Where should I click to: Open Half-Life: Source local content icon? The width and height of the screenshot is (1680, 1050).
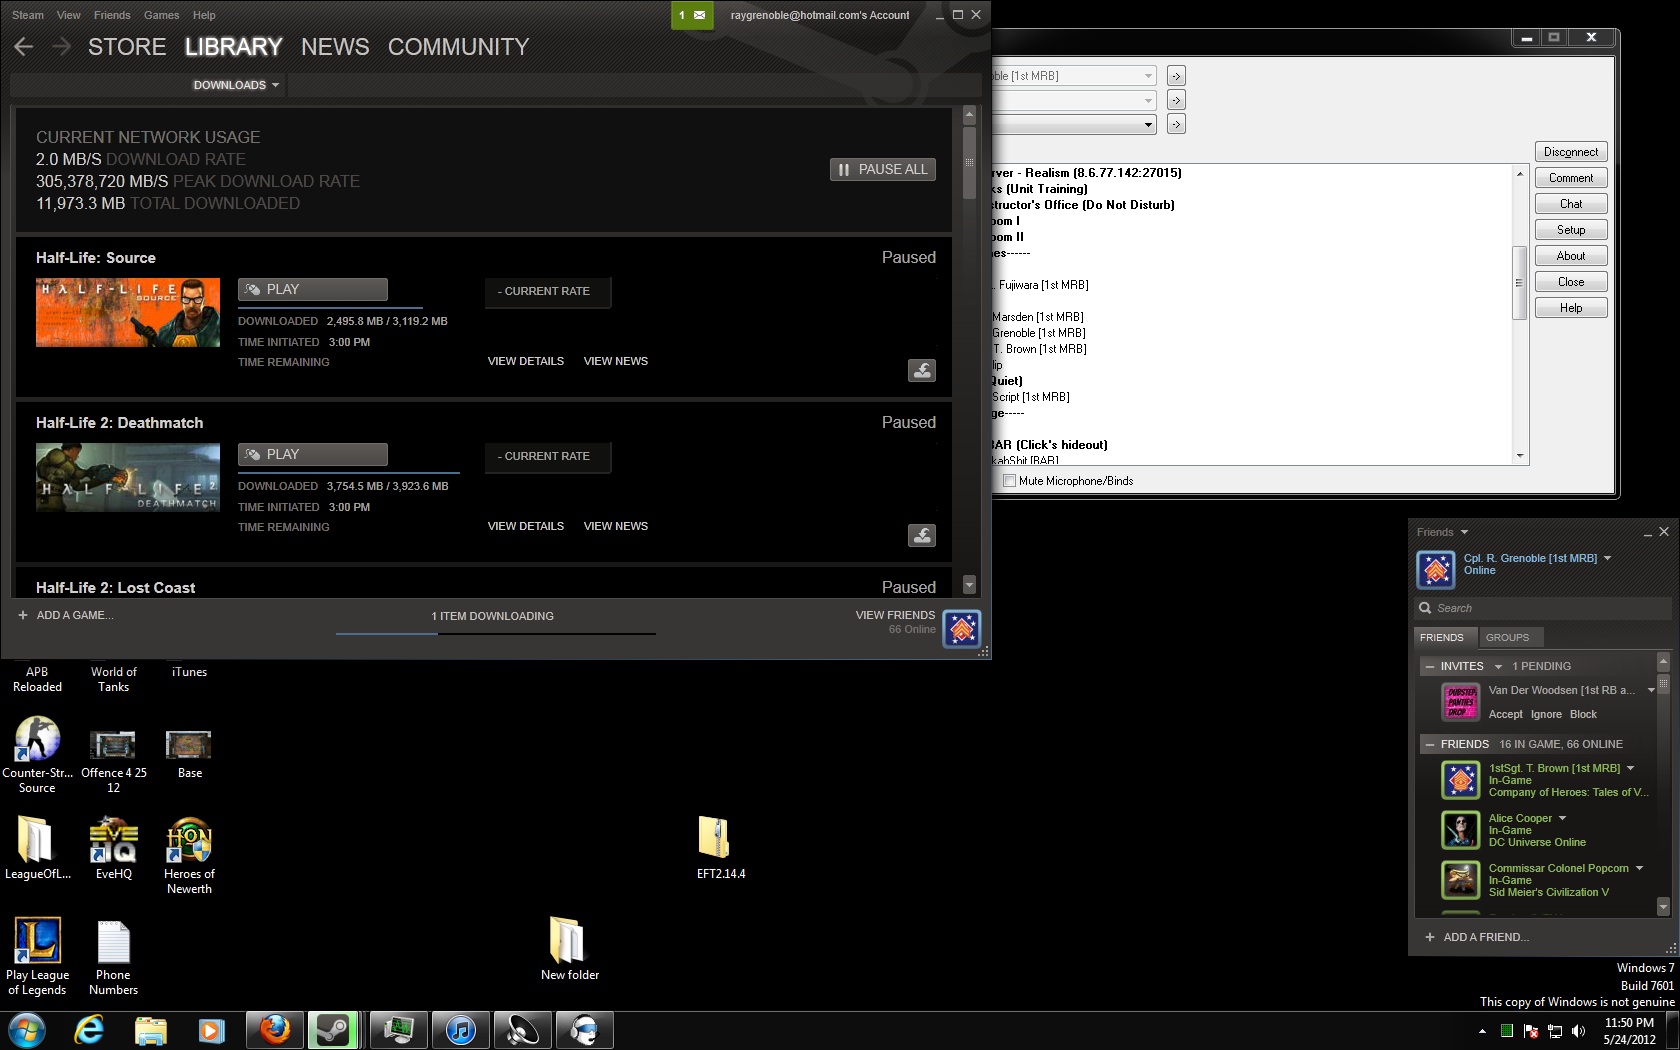[x=922, y=370]
